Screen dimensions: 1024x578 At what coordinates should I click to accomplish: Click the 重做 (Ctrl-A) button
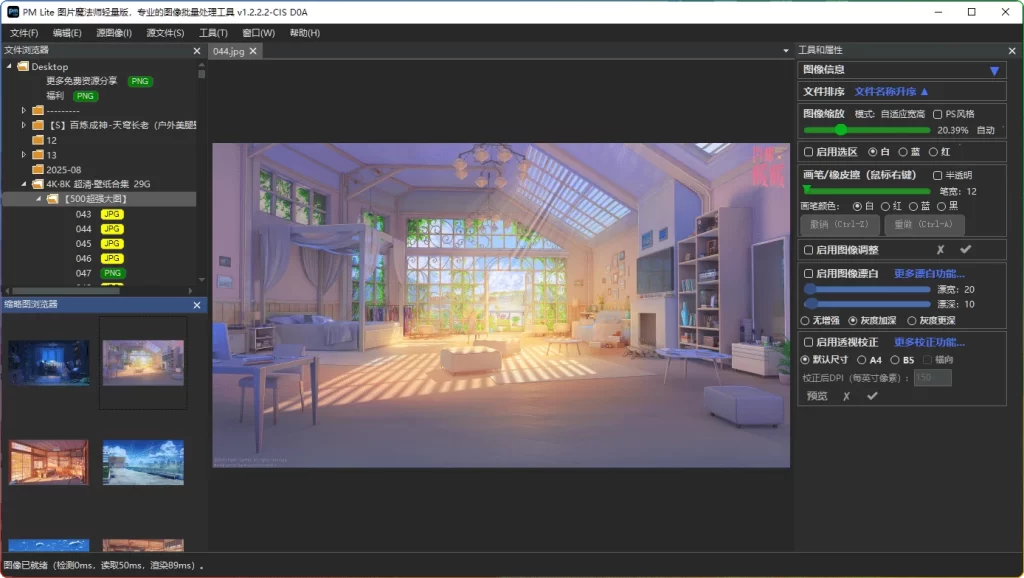923,225
